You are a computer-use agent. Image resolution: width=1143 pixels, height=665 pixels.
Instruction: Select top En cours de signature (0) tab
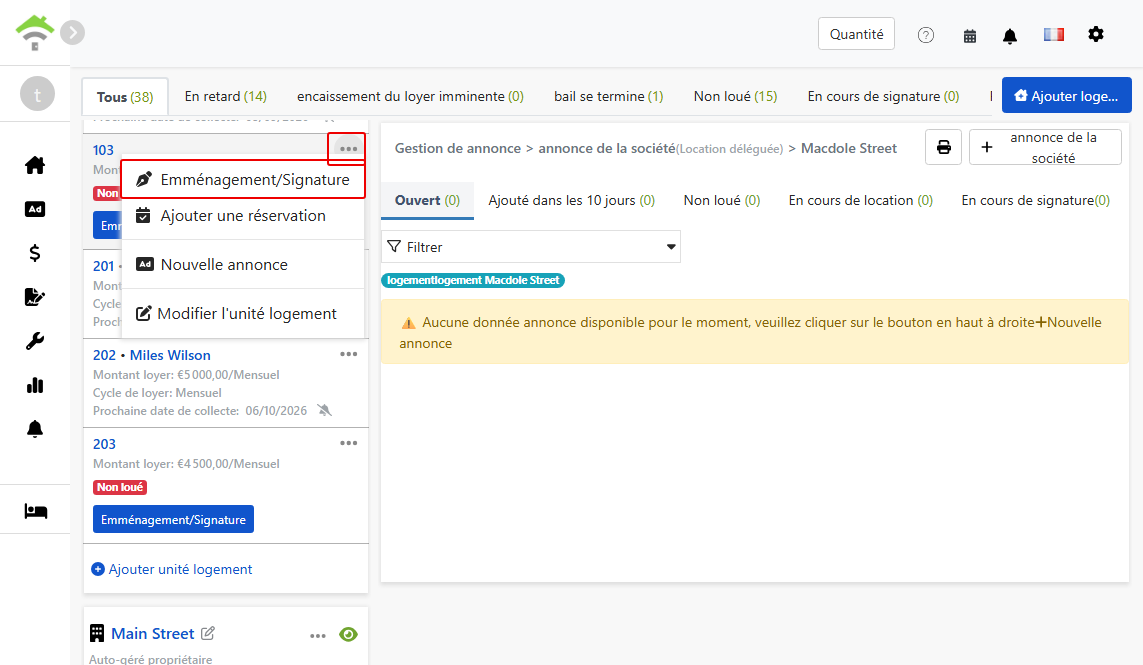(883, 96)
